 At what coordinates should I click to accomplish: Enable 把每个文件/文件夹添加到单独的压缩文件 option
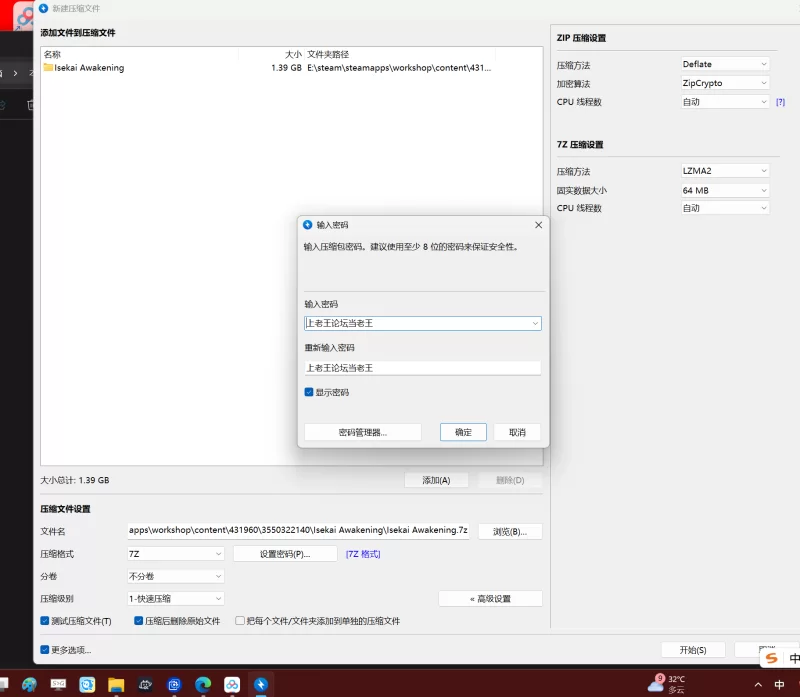click(x=239, y=621)
